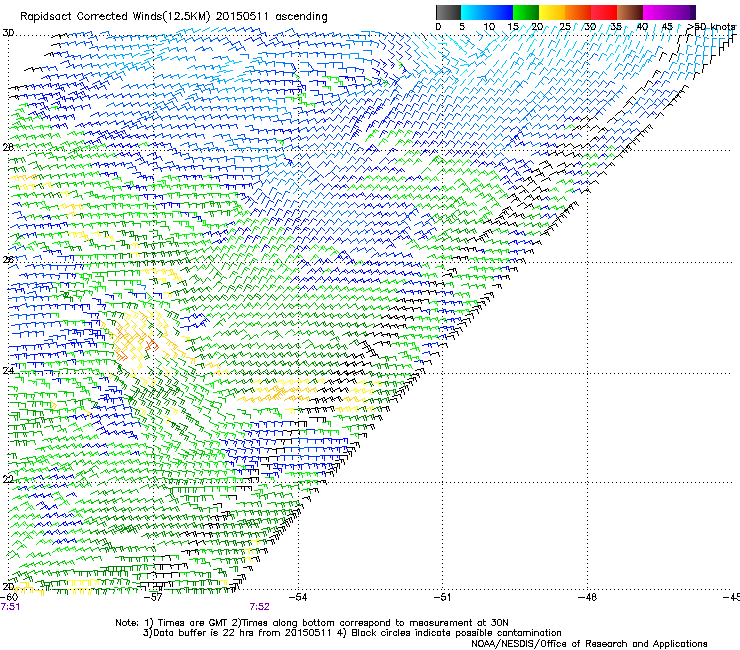Click the legend tick label '40'
Screen dimensions: 740x650
pos(642,27)
